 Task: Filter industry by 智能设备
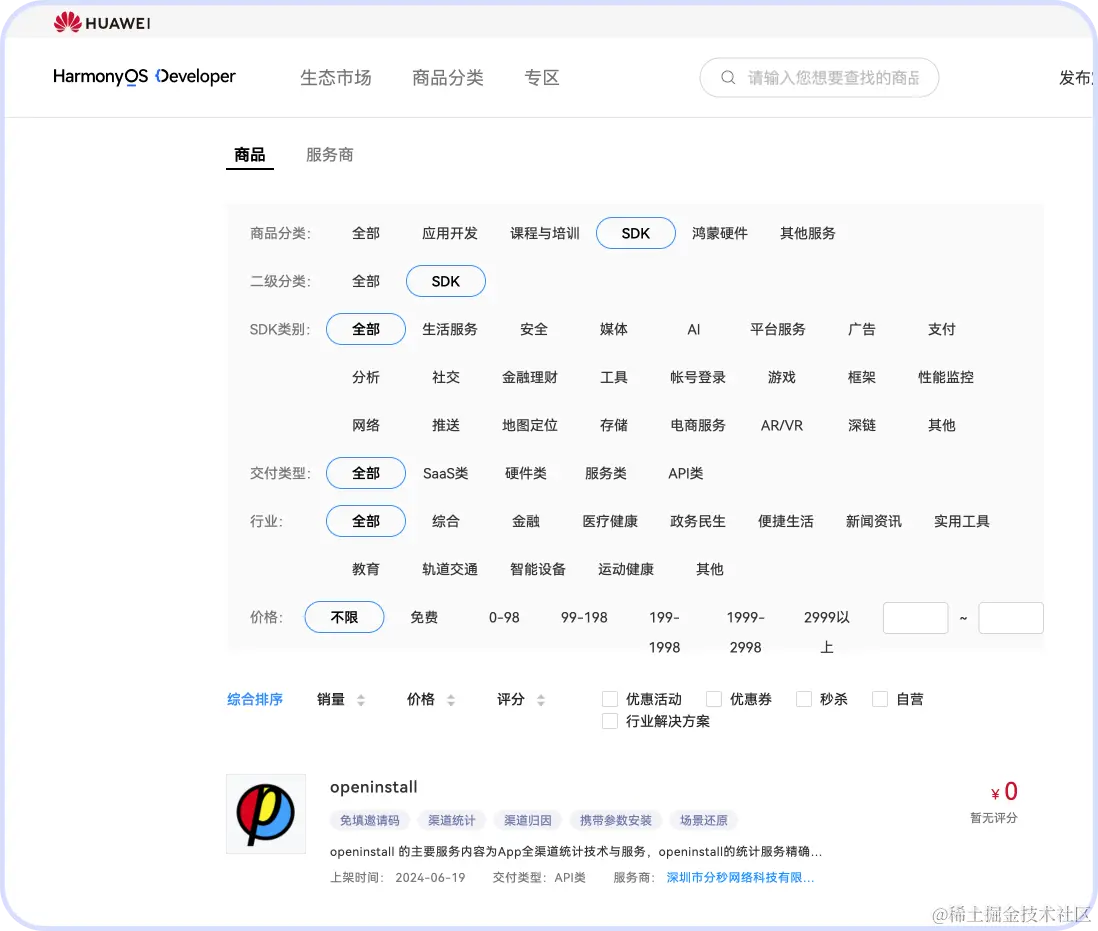point(538,569)
